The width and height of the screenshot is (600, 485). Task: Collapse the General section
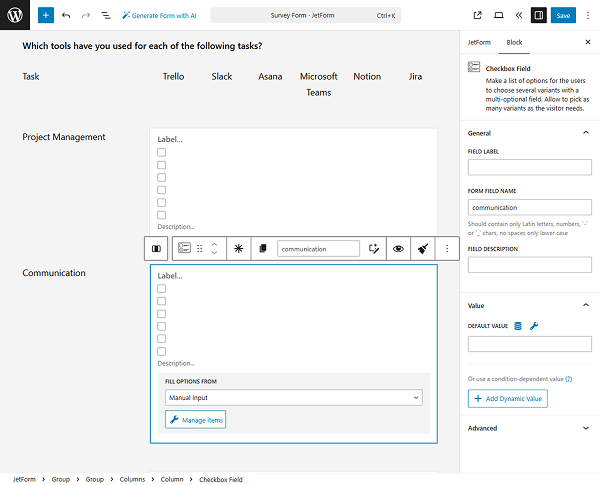tap(530, 133)
